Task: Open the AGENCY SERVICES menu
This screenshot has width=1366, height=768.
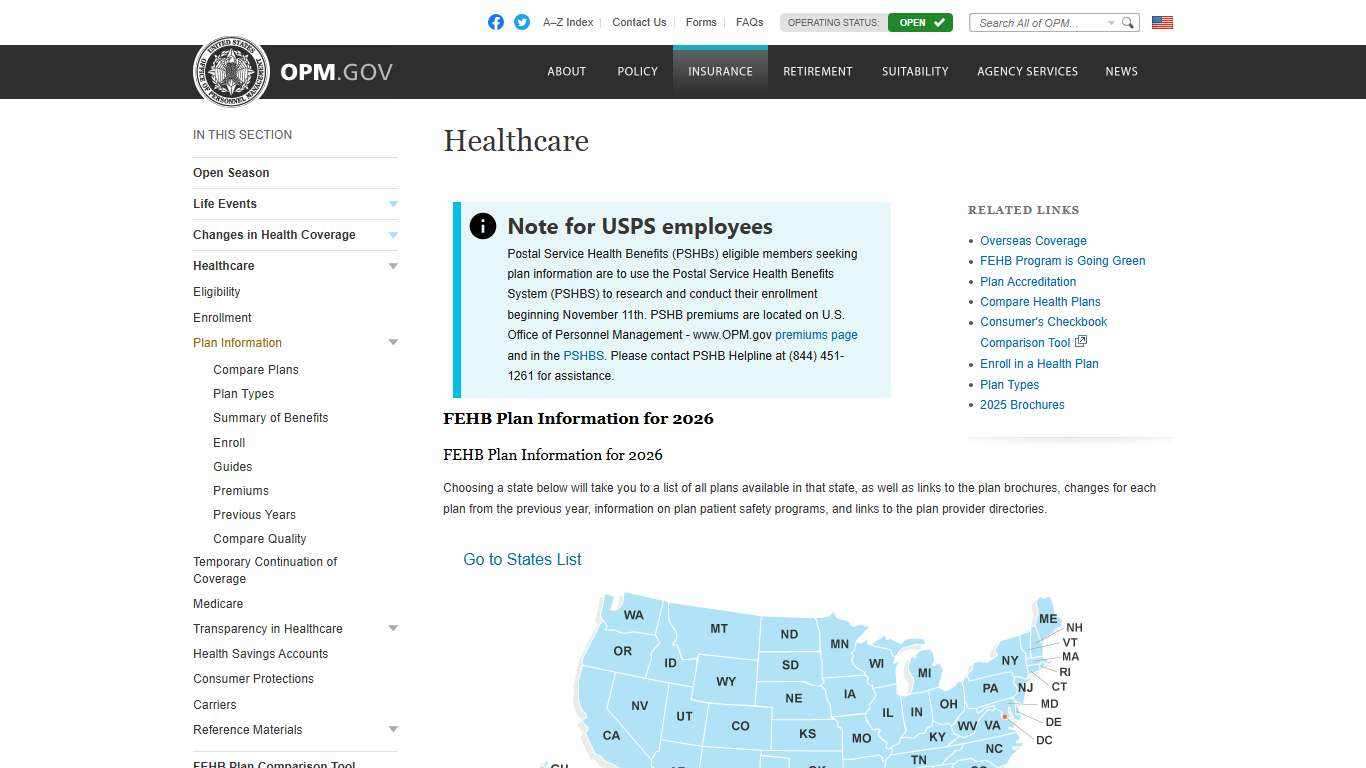Action: point(1027,71)
